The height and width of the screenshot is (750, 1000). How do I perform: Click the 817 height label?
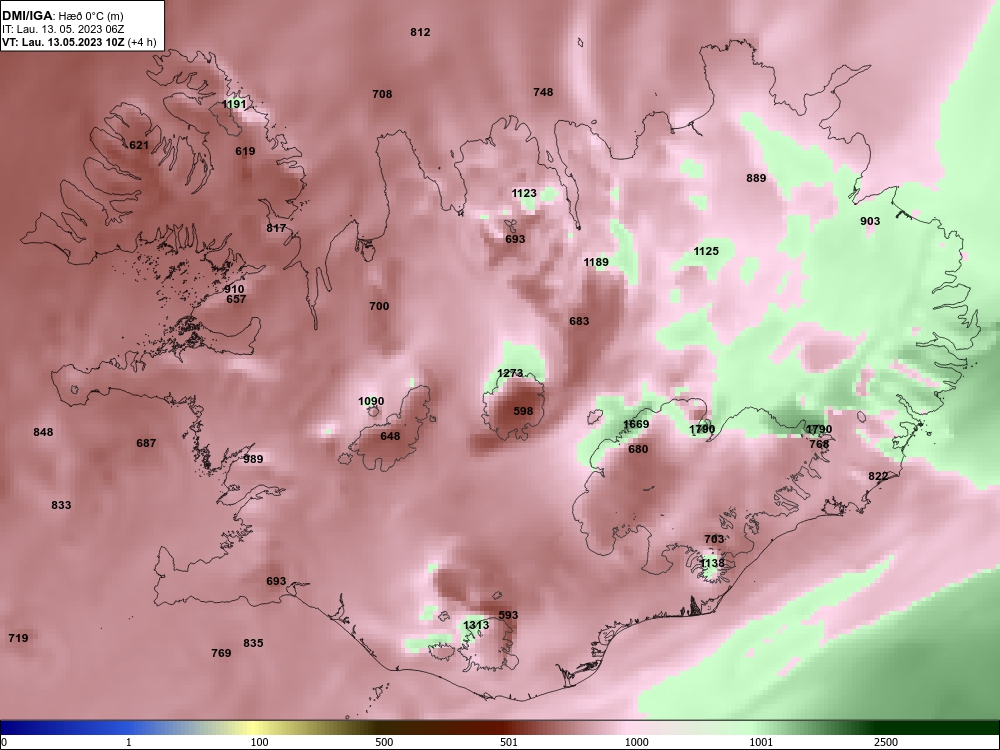click(x=276, y=228)
